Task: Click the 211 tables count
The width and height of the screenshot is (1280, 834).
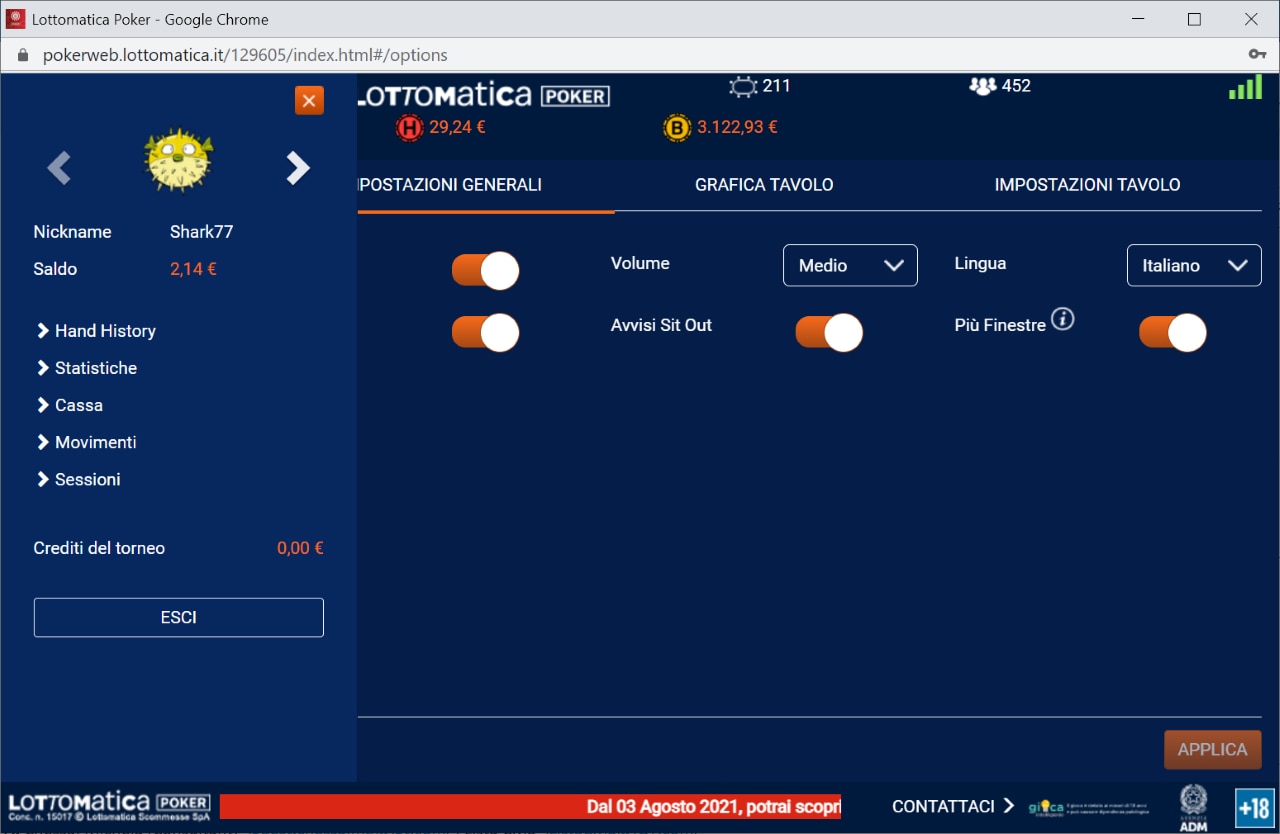Action: point(777,86)
